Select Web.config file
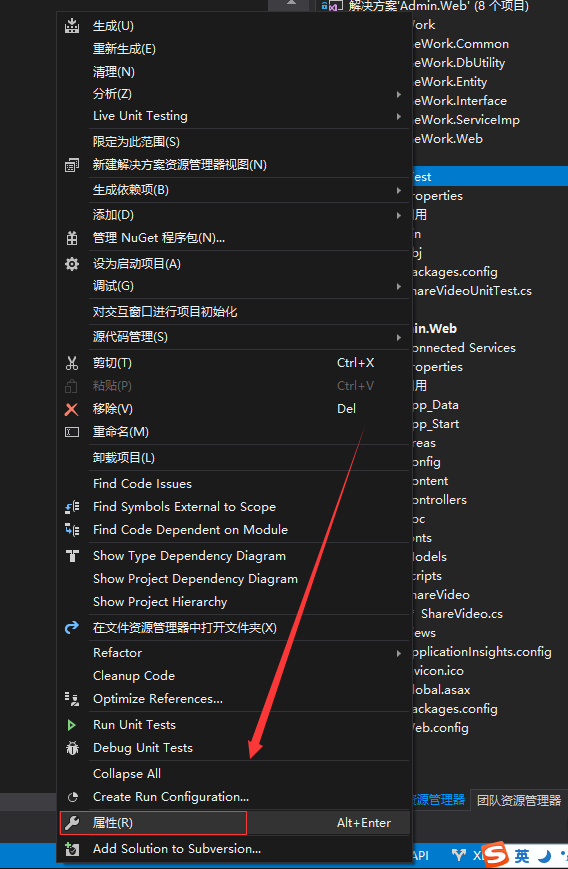The height and width of the screenshot is (869, 568). (x=441, y=728)
